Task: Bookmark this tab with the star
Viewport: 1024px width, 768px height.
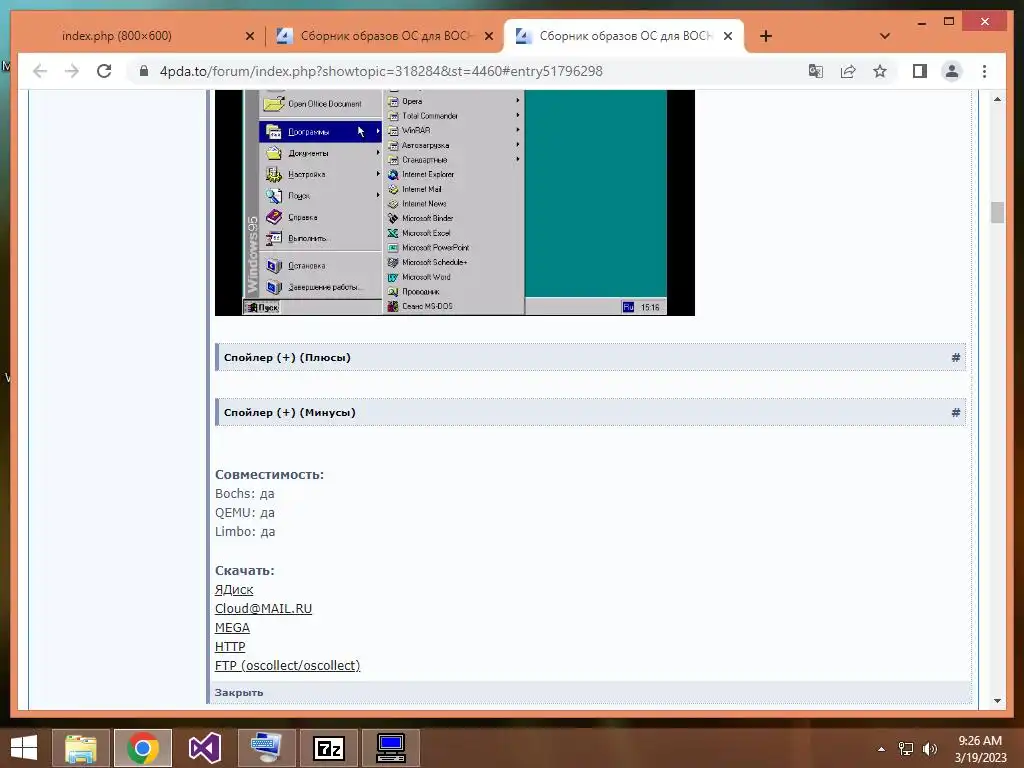Action: [880, 71]
